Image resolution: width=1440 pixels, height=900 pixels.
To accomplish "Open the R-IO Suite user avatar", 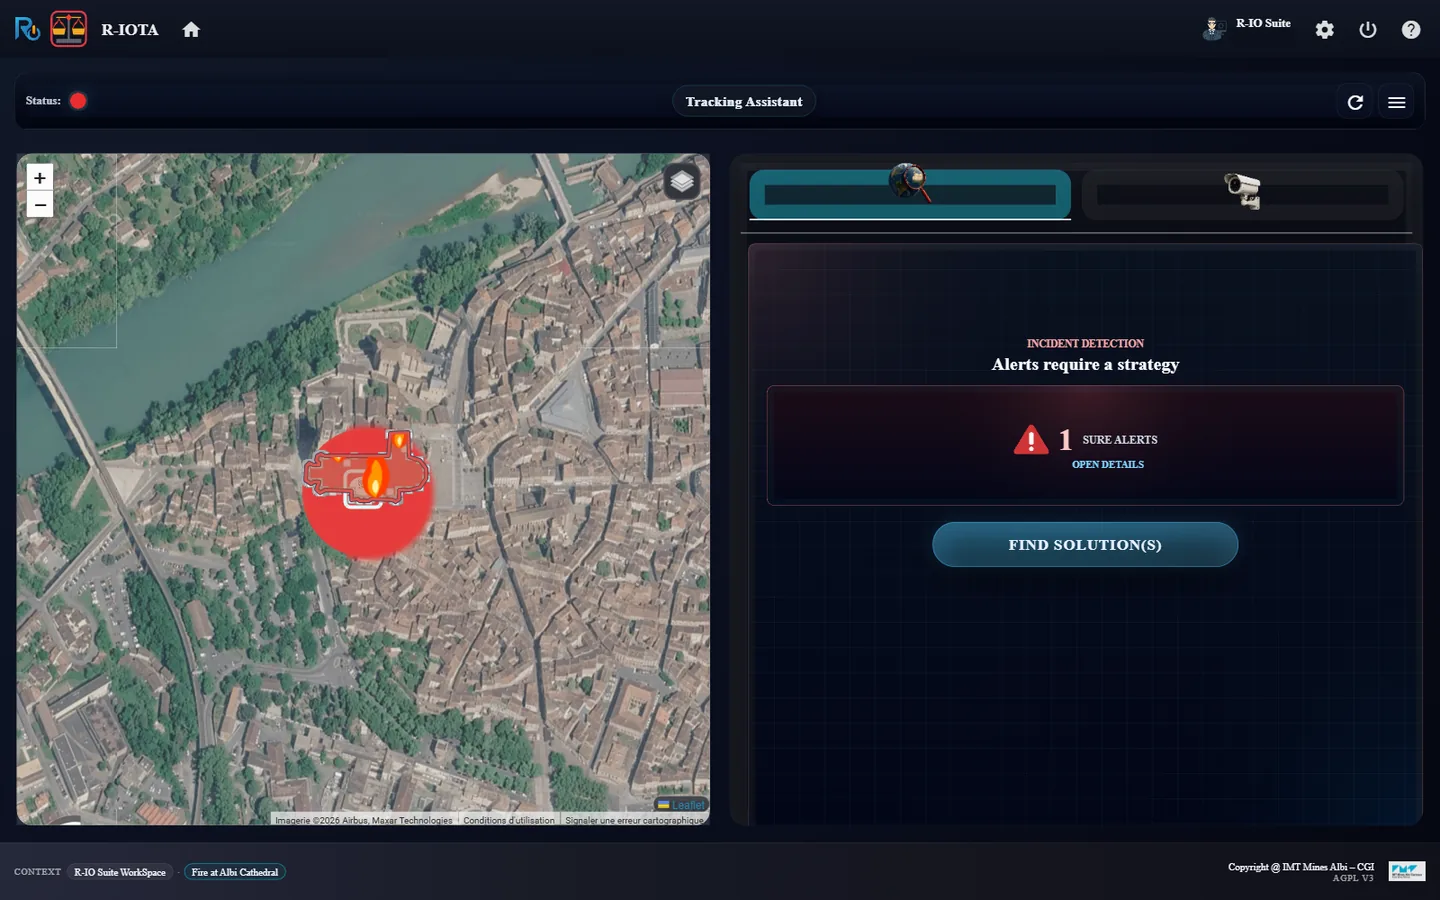I will pyautogui.click(x=1213, y=28).
